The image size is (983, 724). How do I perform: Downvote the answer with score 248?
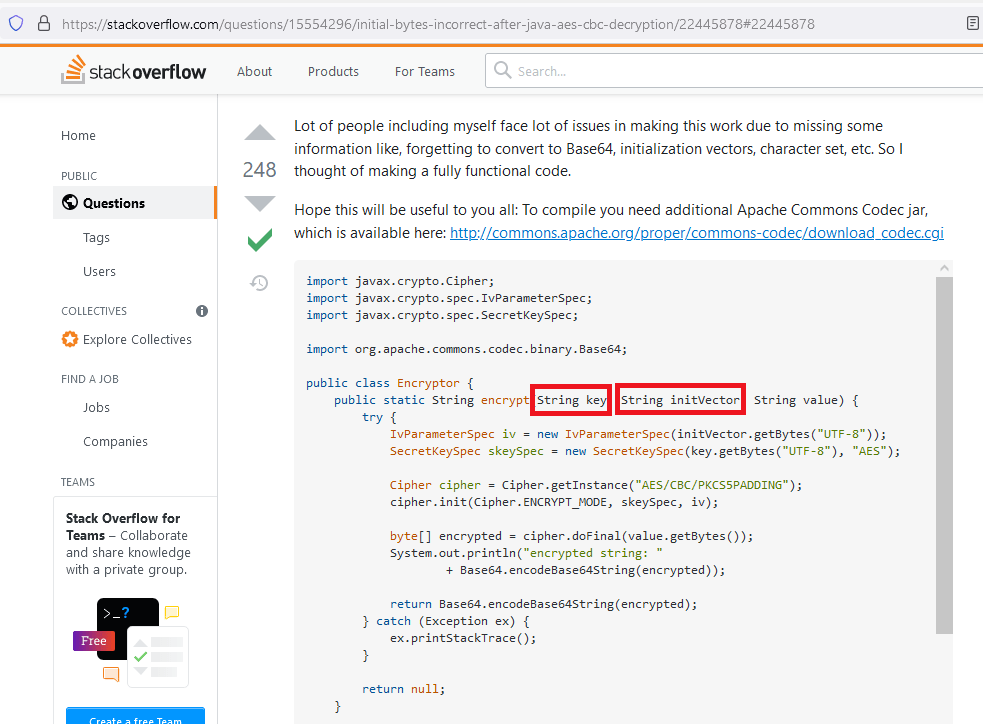tap(259, 202)
